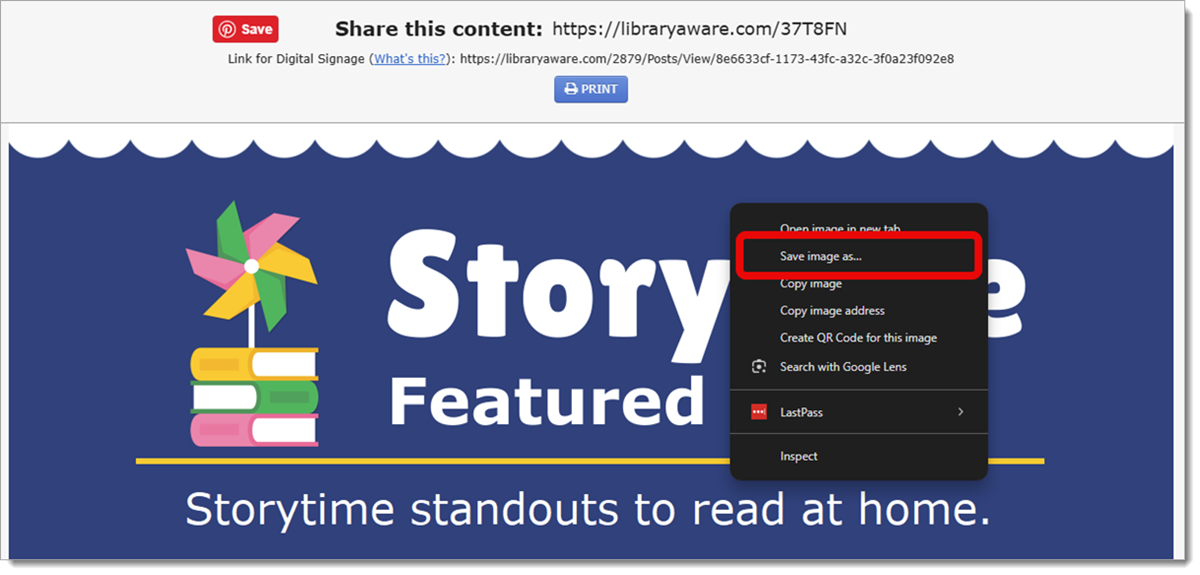Click the Pinterest logo icon

228,29
